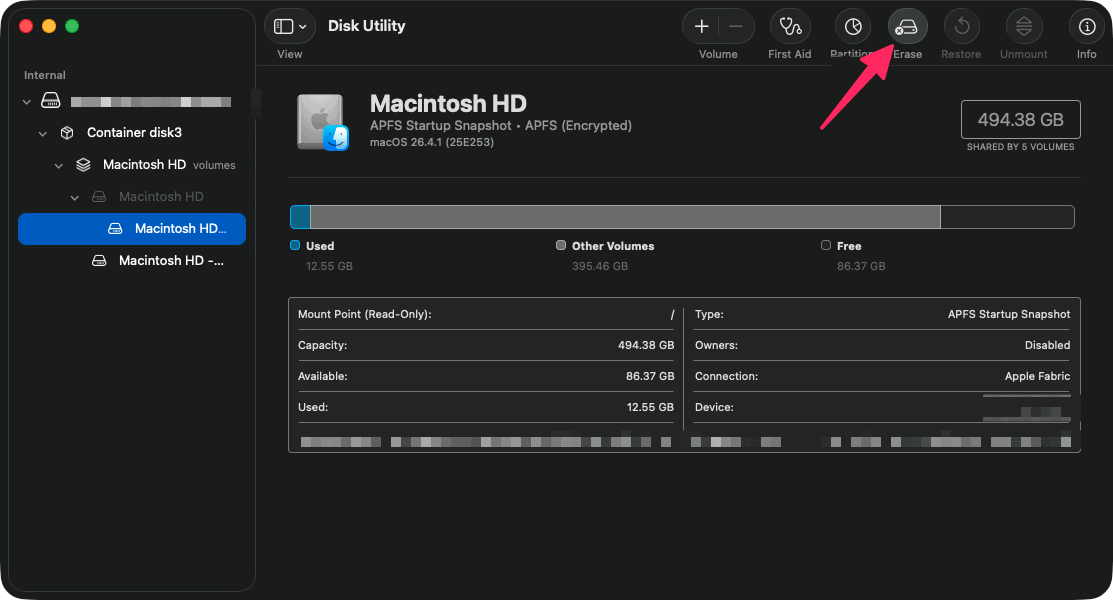
Task: Click the 494.38 GB capacity badge
Action: [x=1020, y=119]
